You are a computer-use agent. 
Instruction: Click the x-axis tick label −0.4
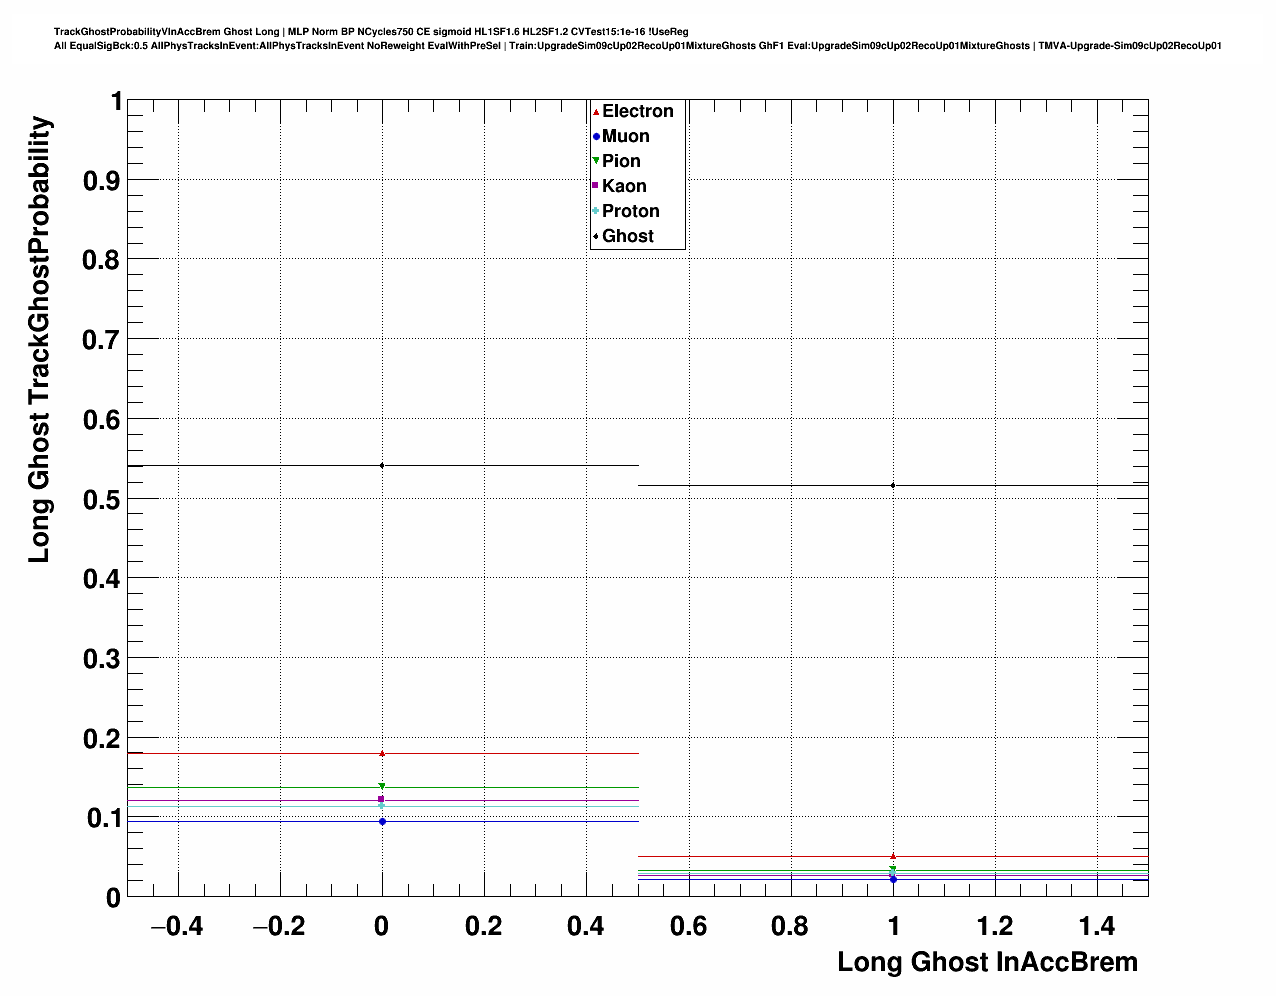(x=177, y=926)
